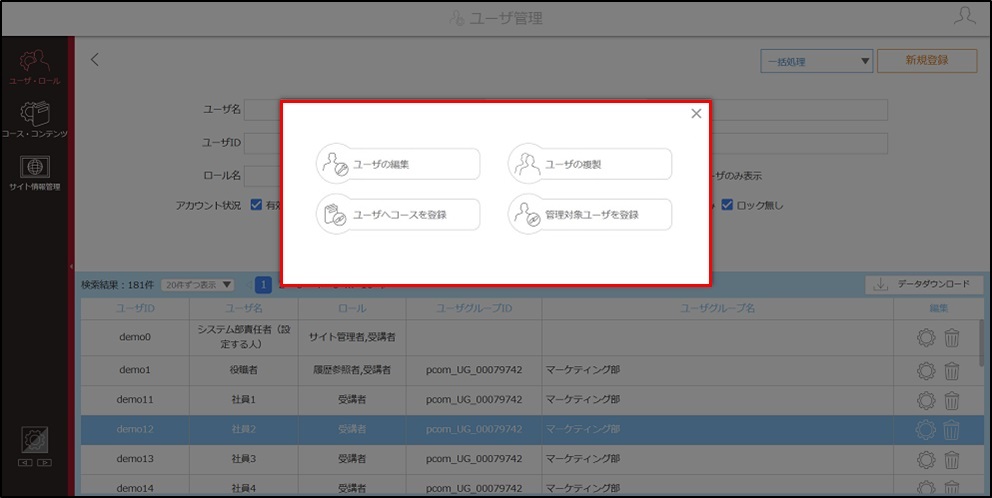The height and width of the screenshot is (498, 992).
Task: Click edit gear for demo12 row
Action: coord(926,430)
